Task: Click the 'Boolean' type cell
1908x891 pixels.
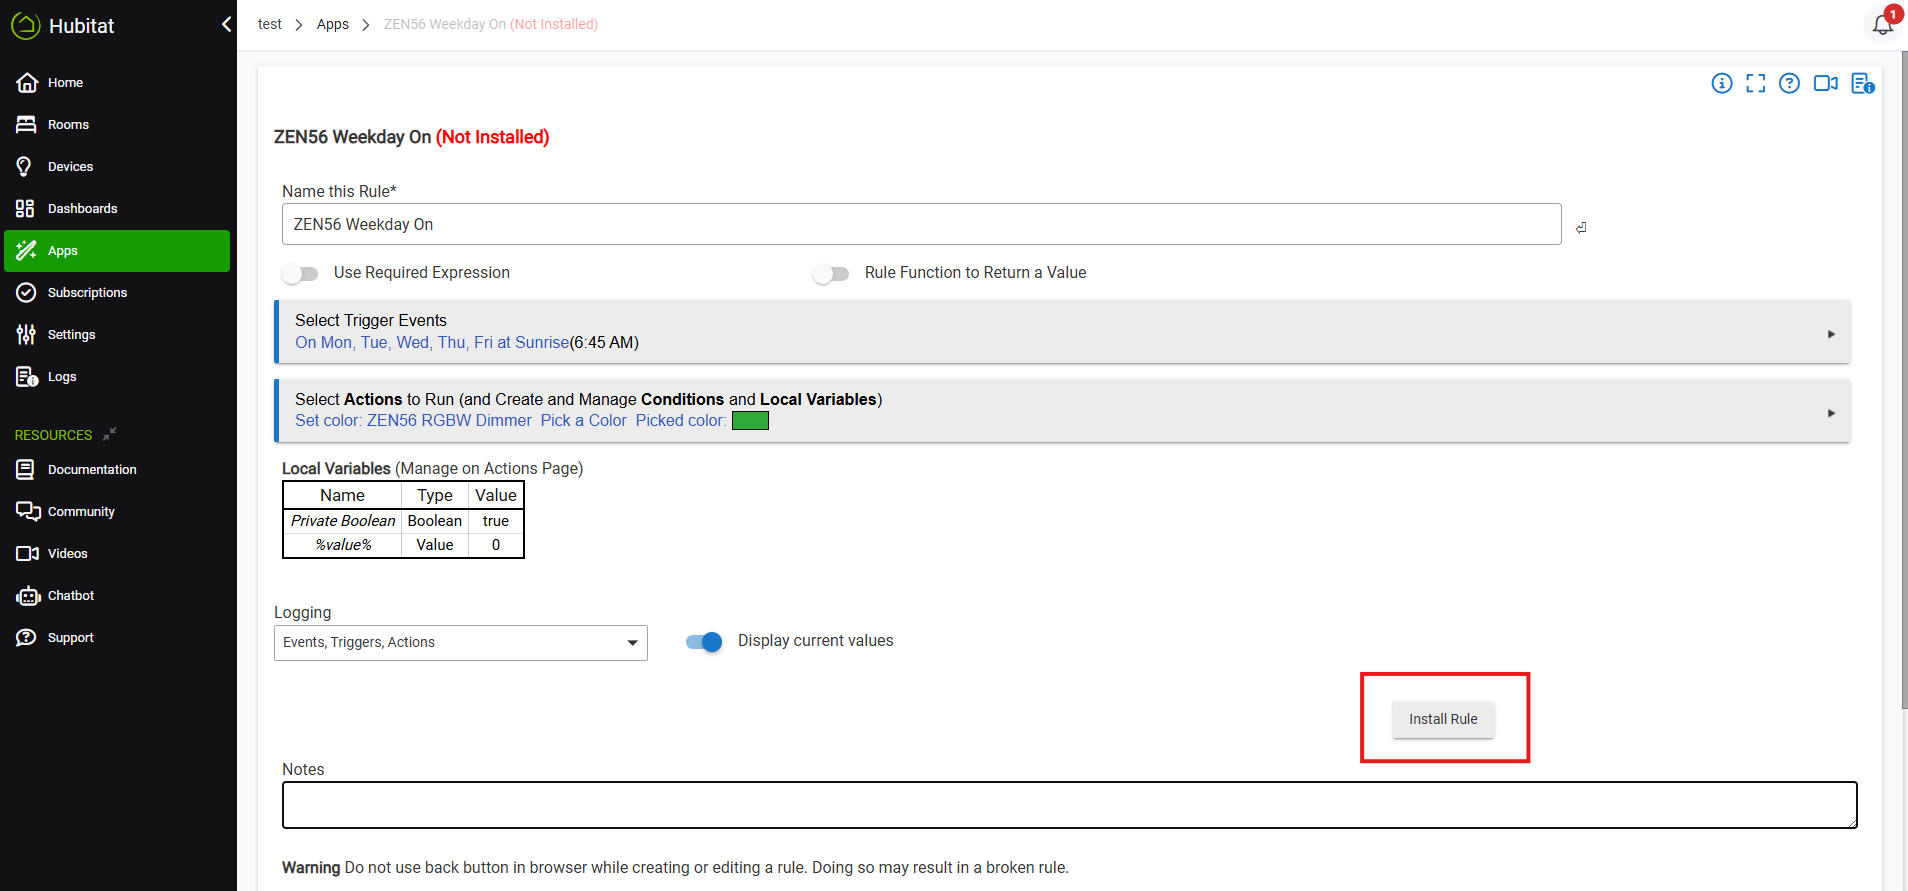Action: [x=435, y=521]
